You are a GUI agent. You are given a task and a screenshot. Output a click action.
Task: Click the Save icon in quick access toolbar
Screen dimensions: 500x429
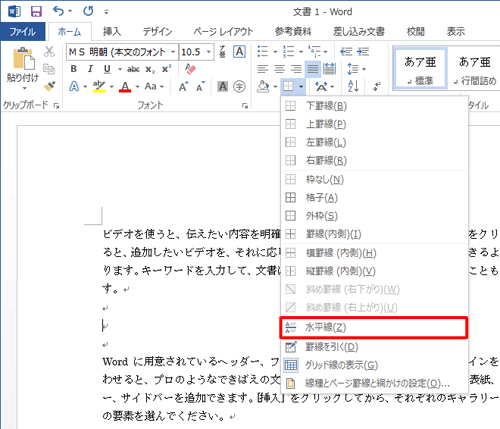tap(36, 12)
